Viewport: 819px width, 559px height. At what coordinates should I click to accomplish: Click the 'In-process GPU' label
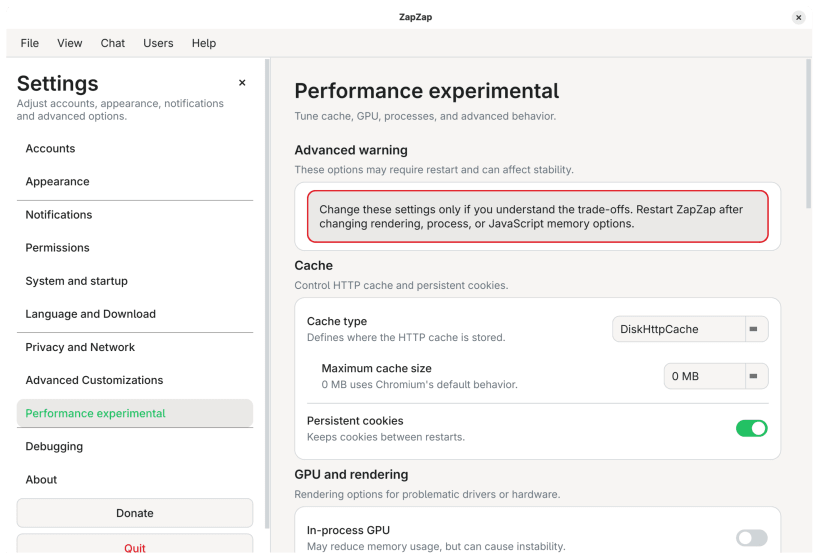click(348, 530)
